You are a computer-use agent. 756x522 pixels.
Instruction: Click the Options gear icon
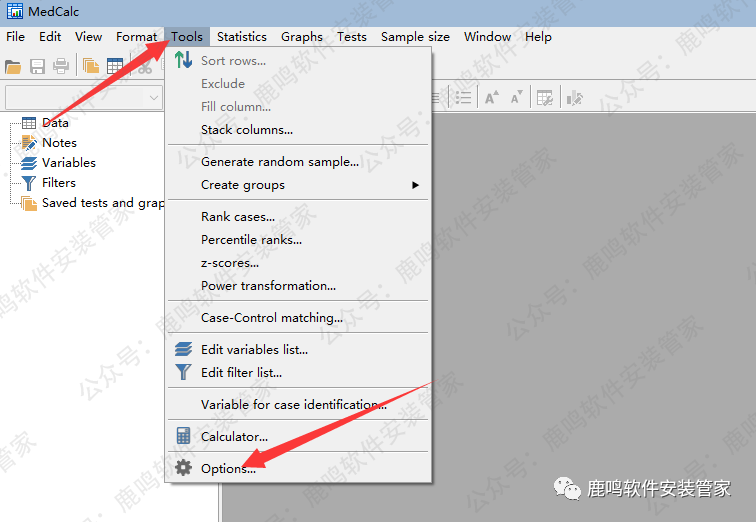[x=183, y=468]
